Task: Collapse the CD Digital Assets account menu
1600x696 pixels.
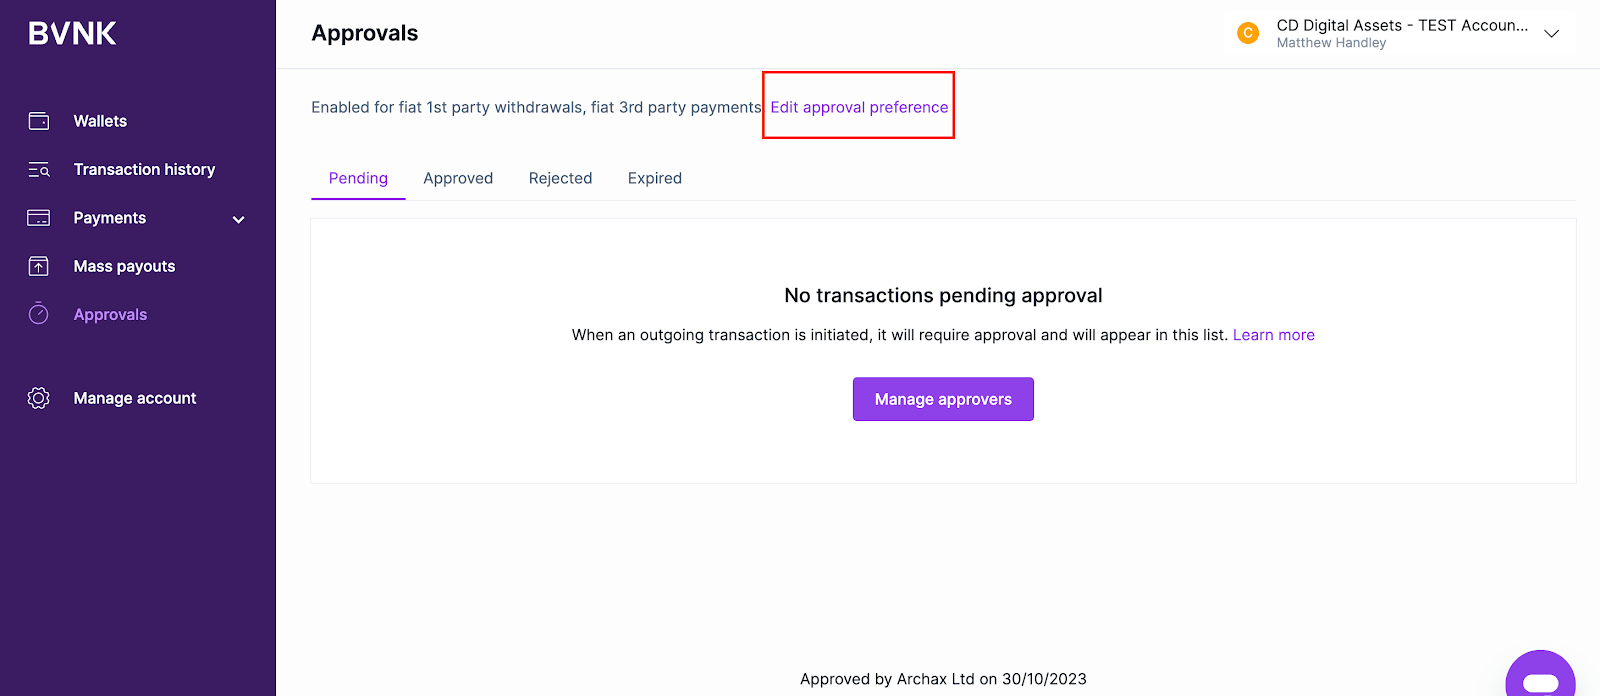Action: [1551, 33]
